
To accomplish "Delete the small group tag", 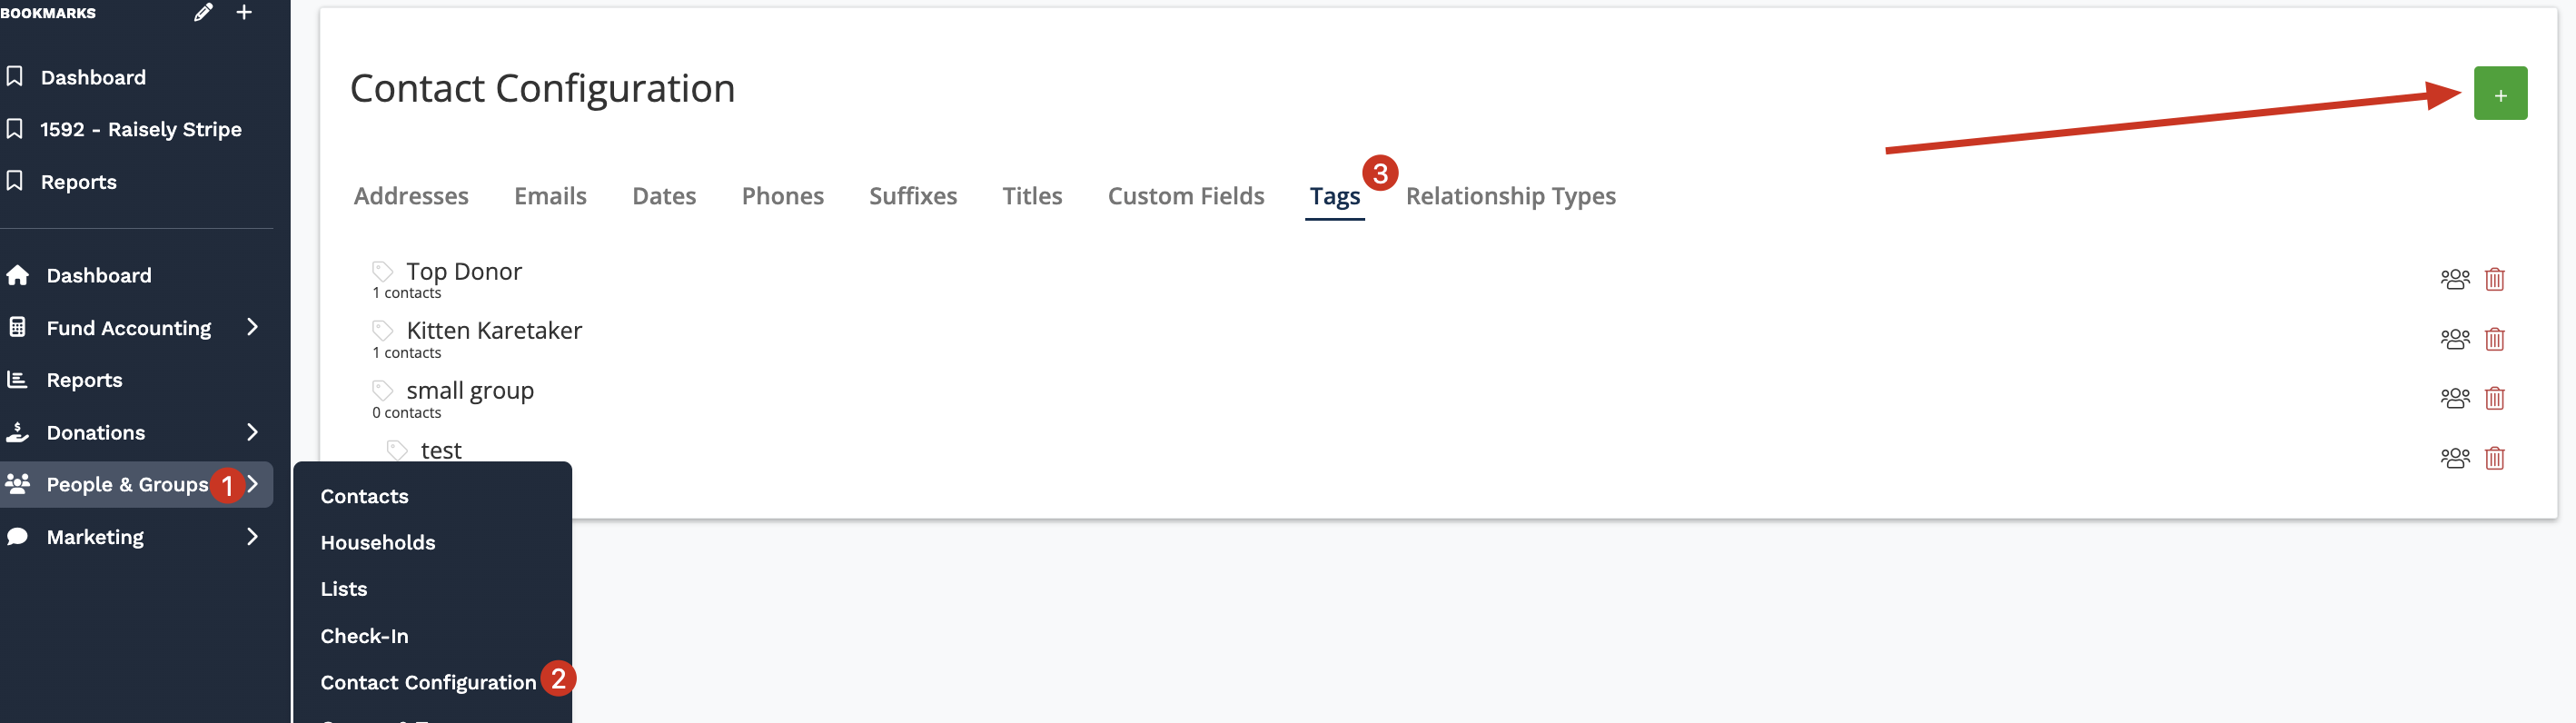I will [2494, 398].
